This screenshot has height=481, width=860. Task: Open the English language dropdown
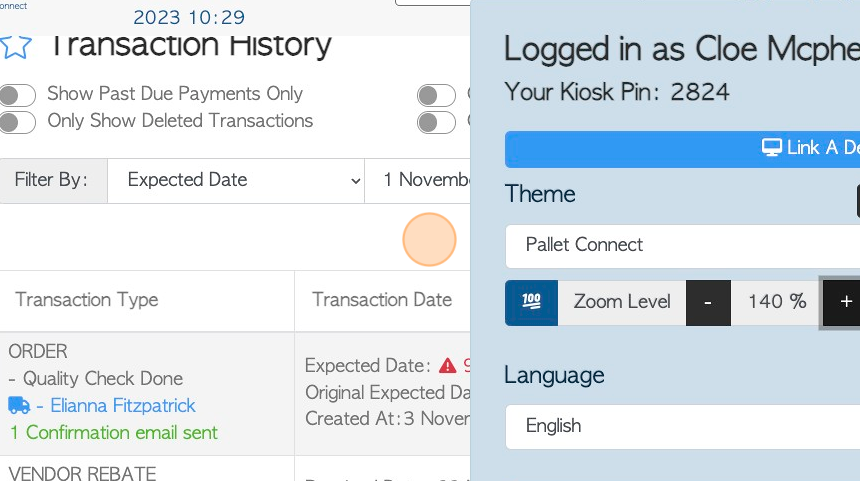tap(682, 427)
